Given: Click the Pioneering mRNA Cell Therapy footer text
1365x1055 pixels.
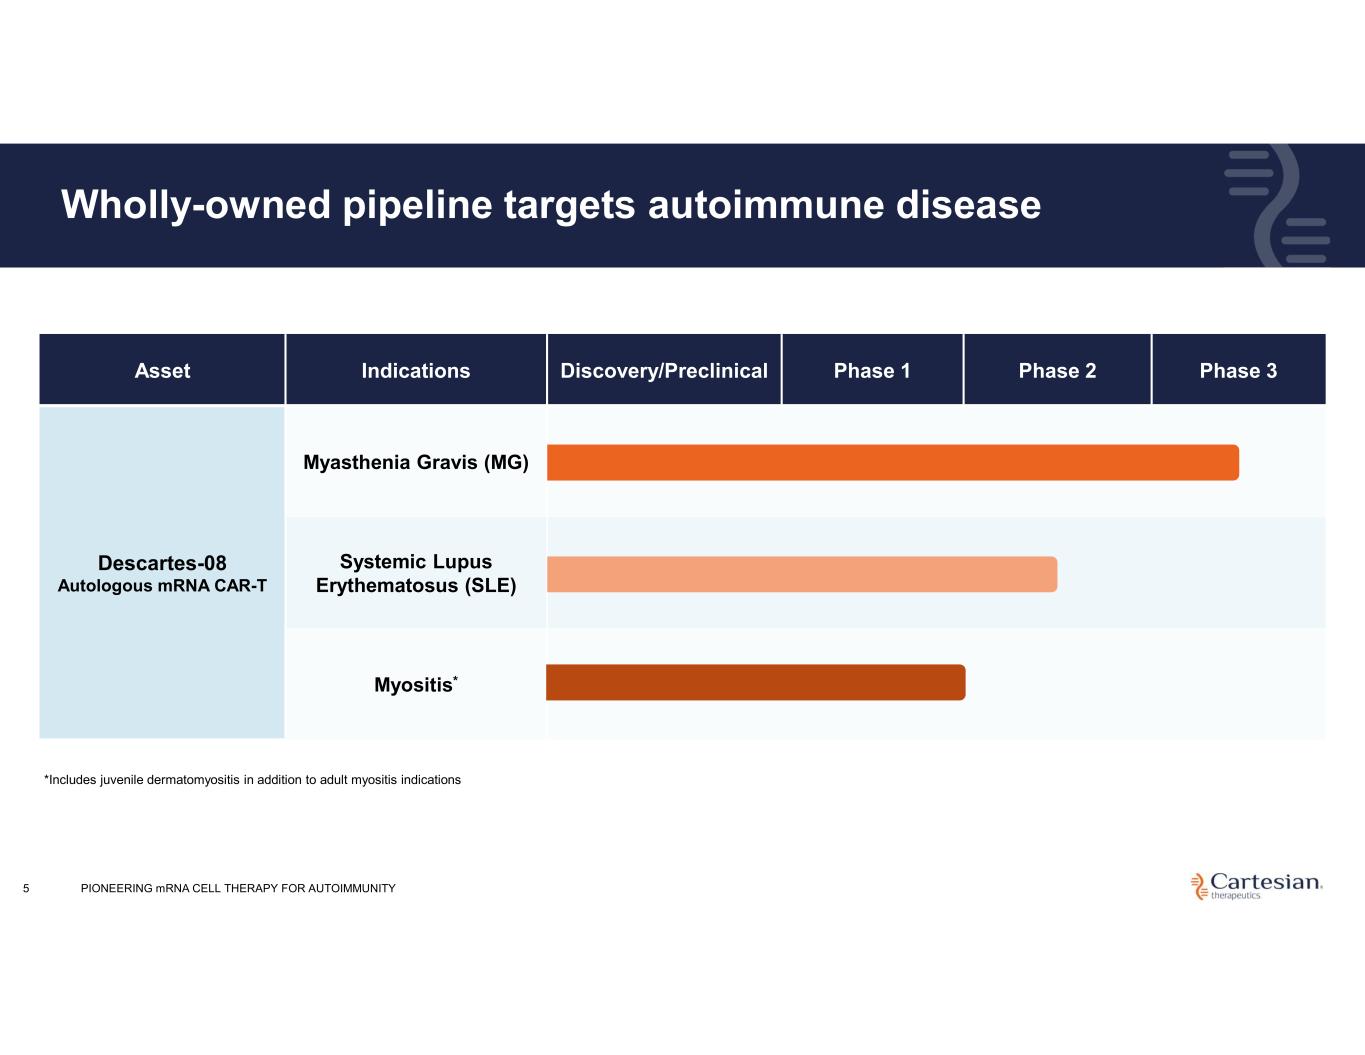Looking at the screenshot, I should pyautogui.click(x=238, y=888).
